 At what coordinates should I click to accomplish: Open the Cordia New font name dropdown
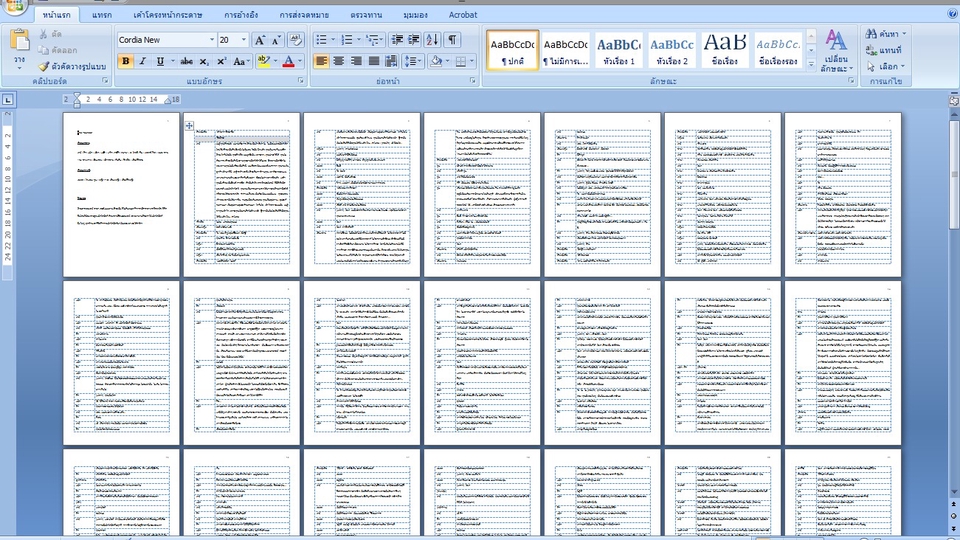[x=212, y=40]
